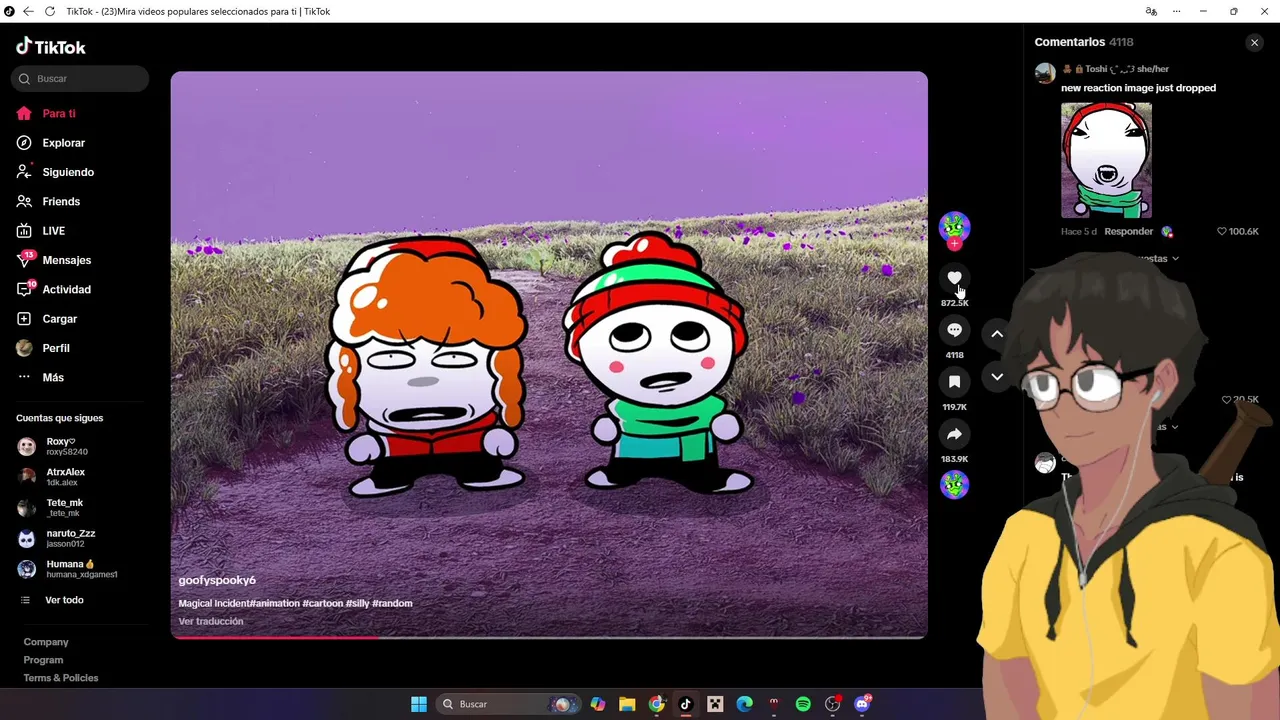Like the video with the heart icon
The height and width of the screenshot is (720, 1280).
(954, 278)
